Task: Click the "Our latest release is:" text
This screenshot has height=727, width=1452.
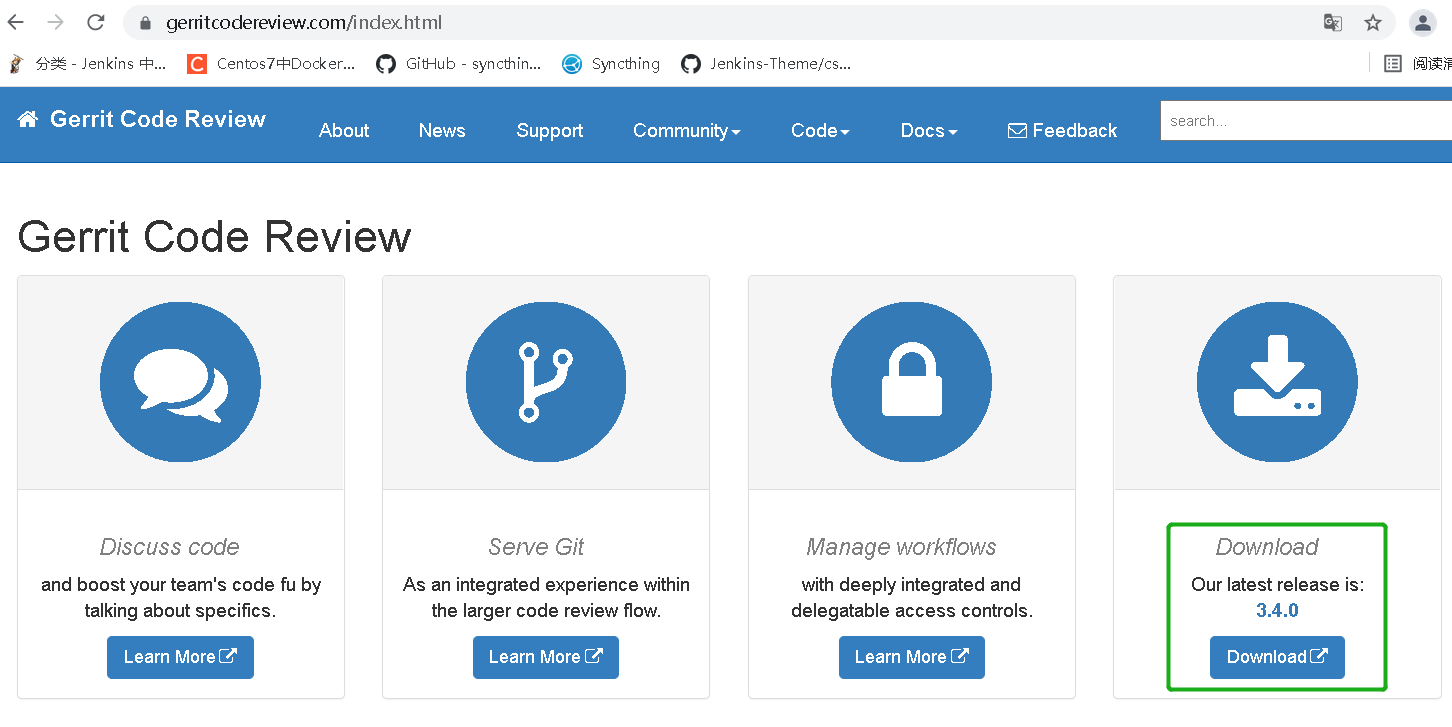Action: [1277, 584]
